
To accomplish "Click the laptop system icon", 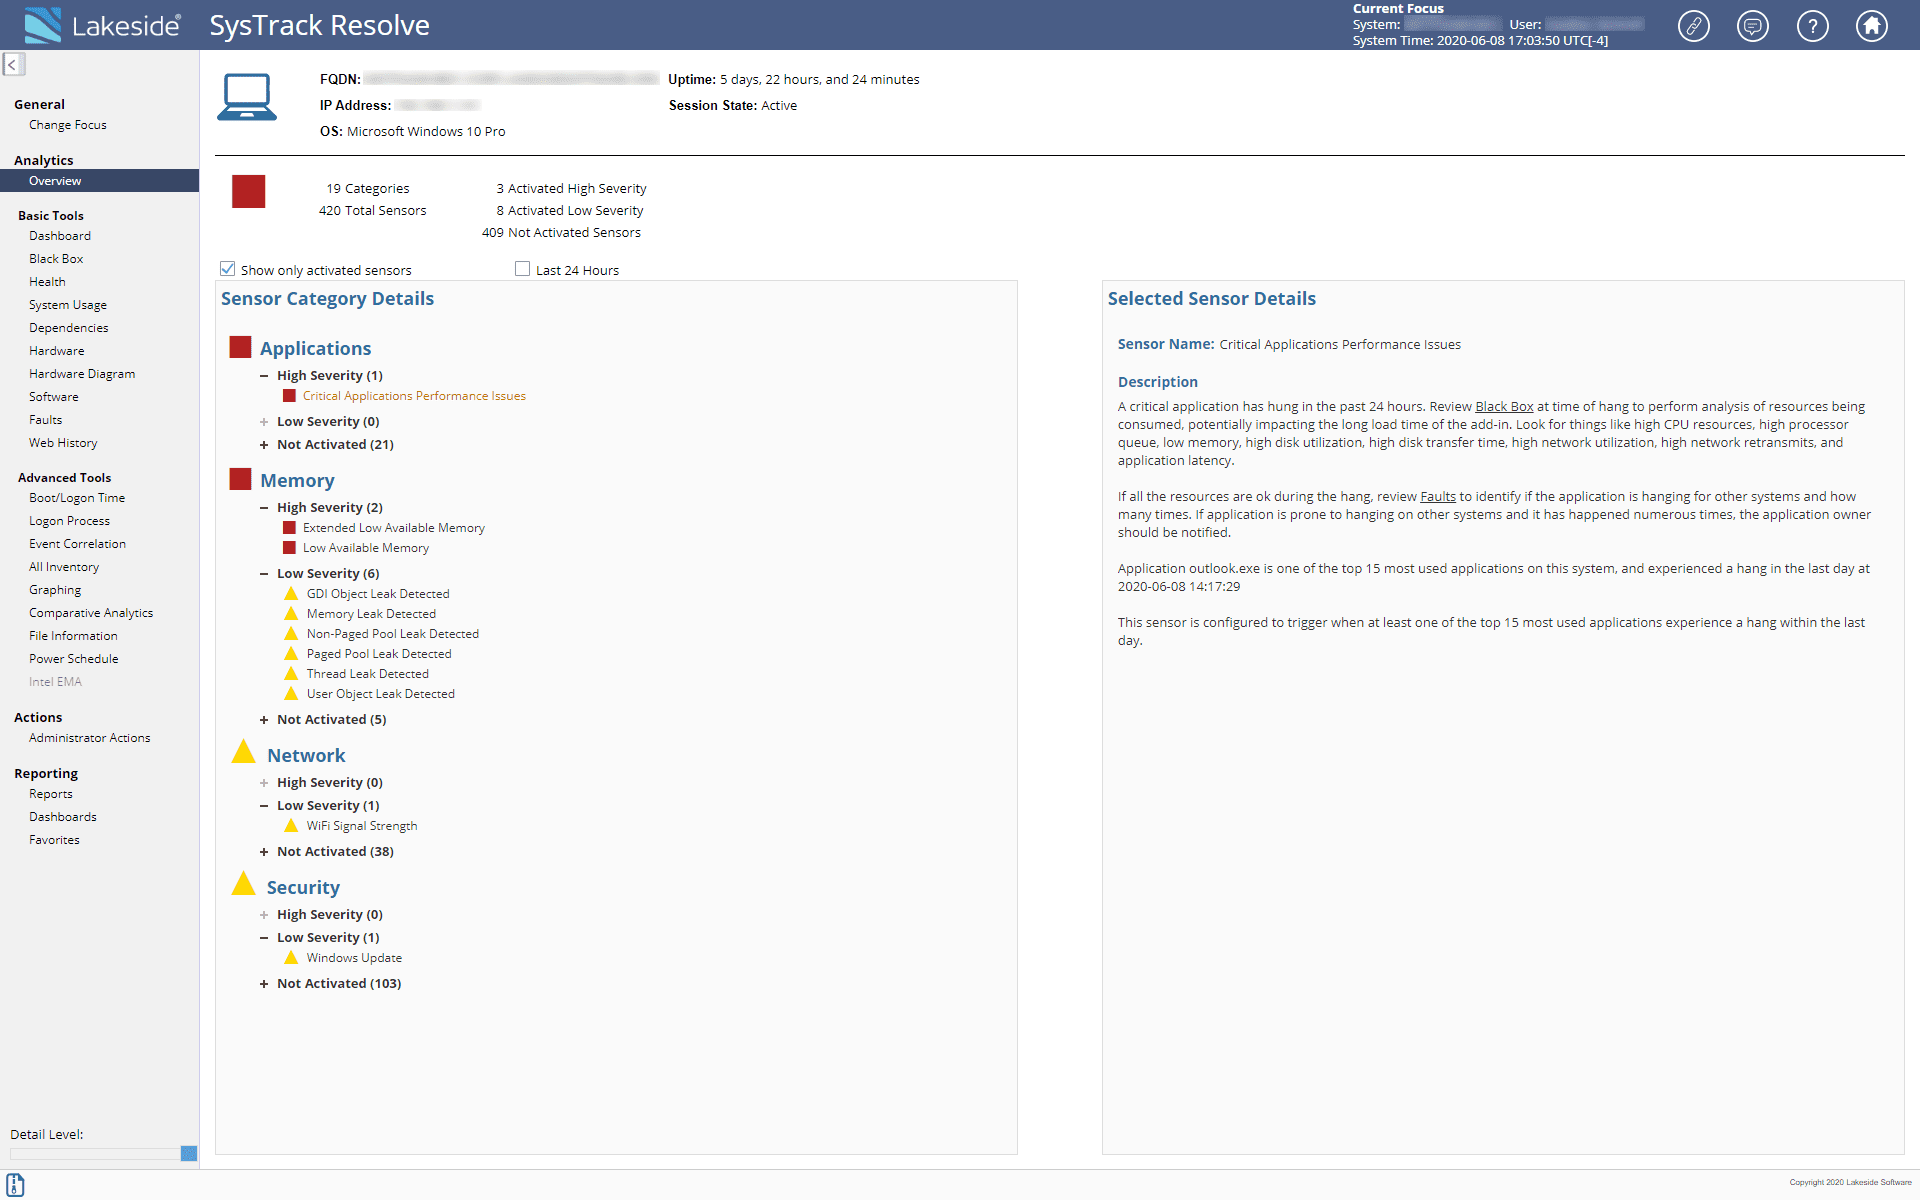I will 247,97.
